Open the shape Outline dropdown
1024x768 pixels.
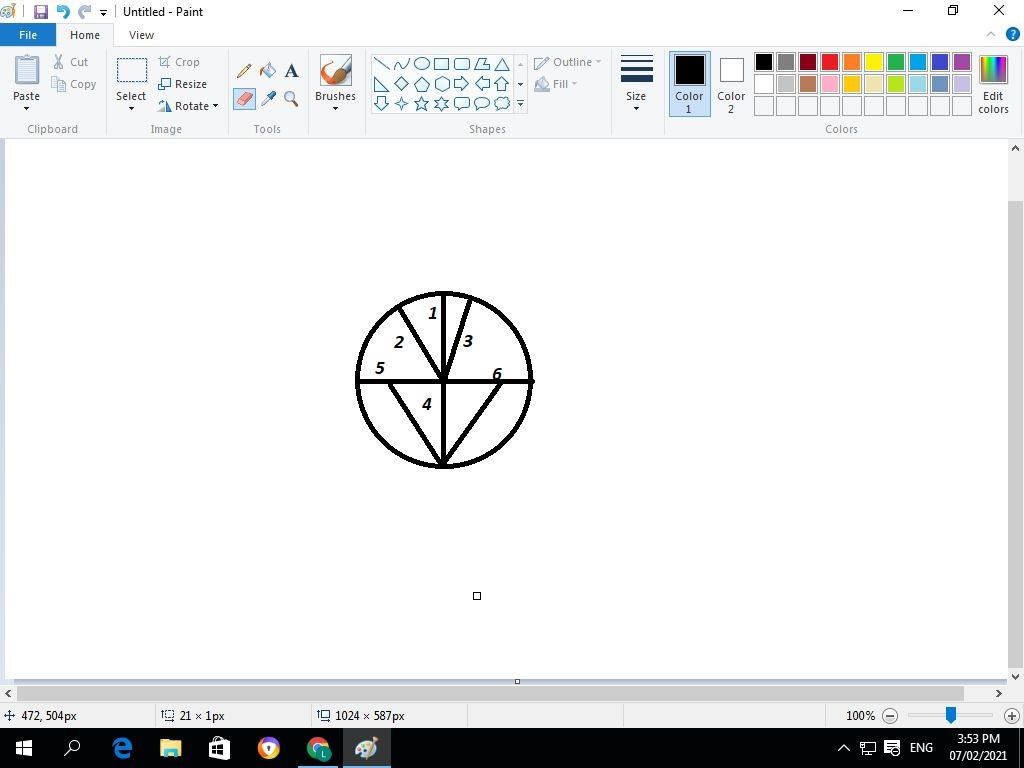(x=567, y=62)
